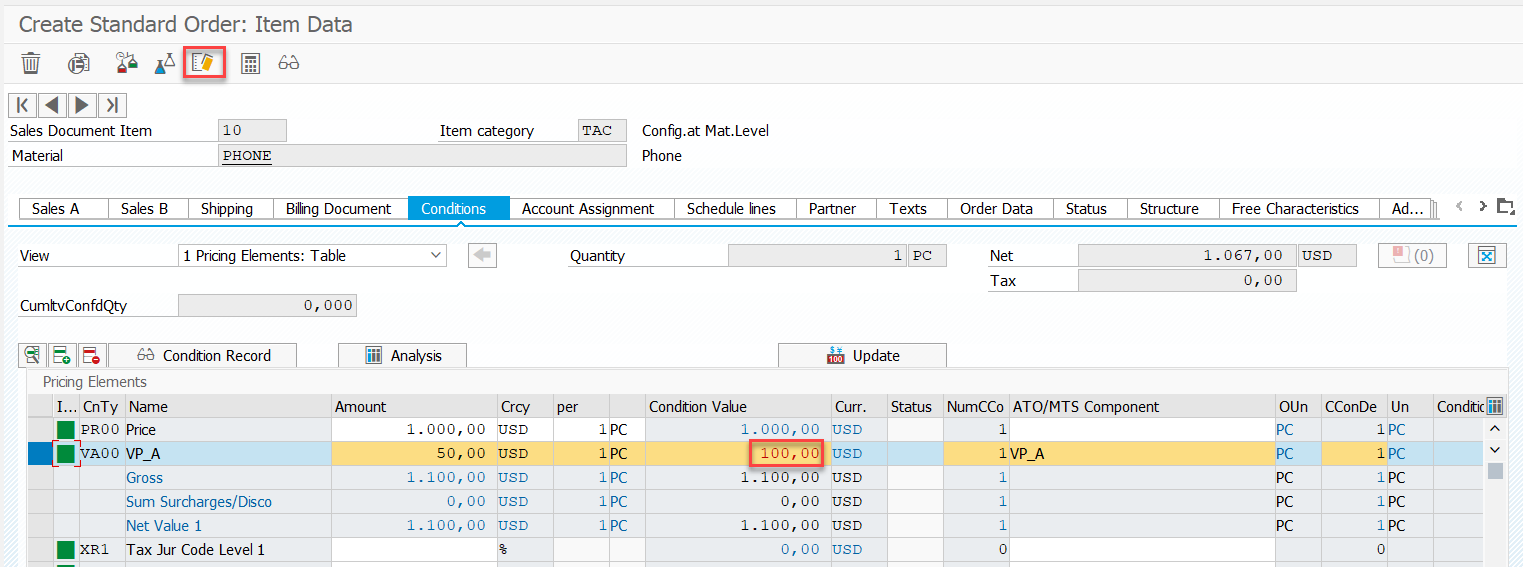This screenshot has height=567, width=1523.
Task: Click the flag (0) button near Net
Action: point(1412,256)
